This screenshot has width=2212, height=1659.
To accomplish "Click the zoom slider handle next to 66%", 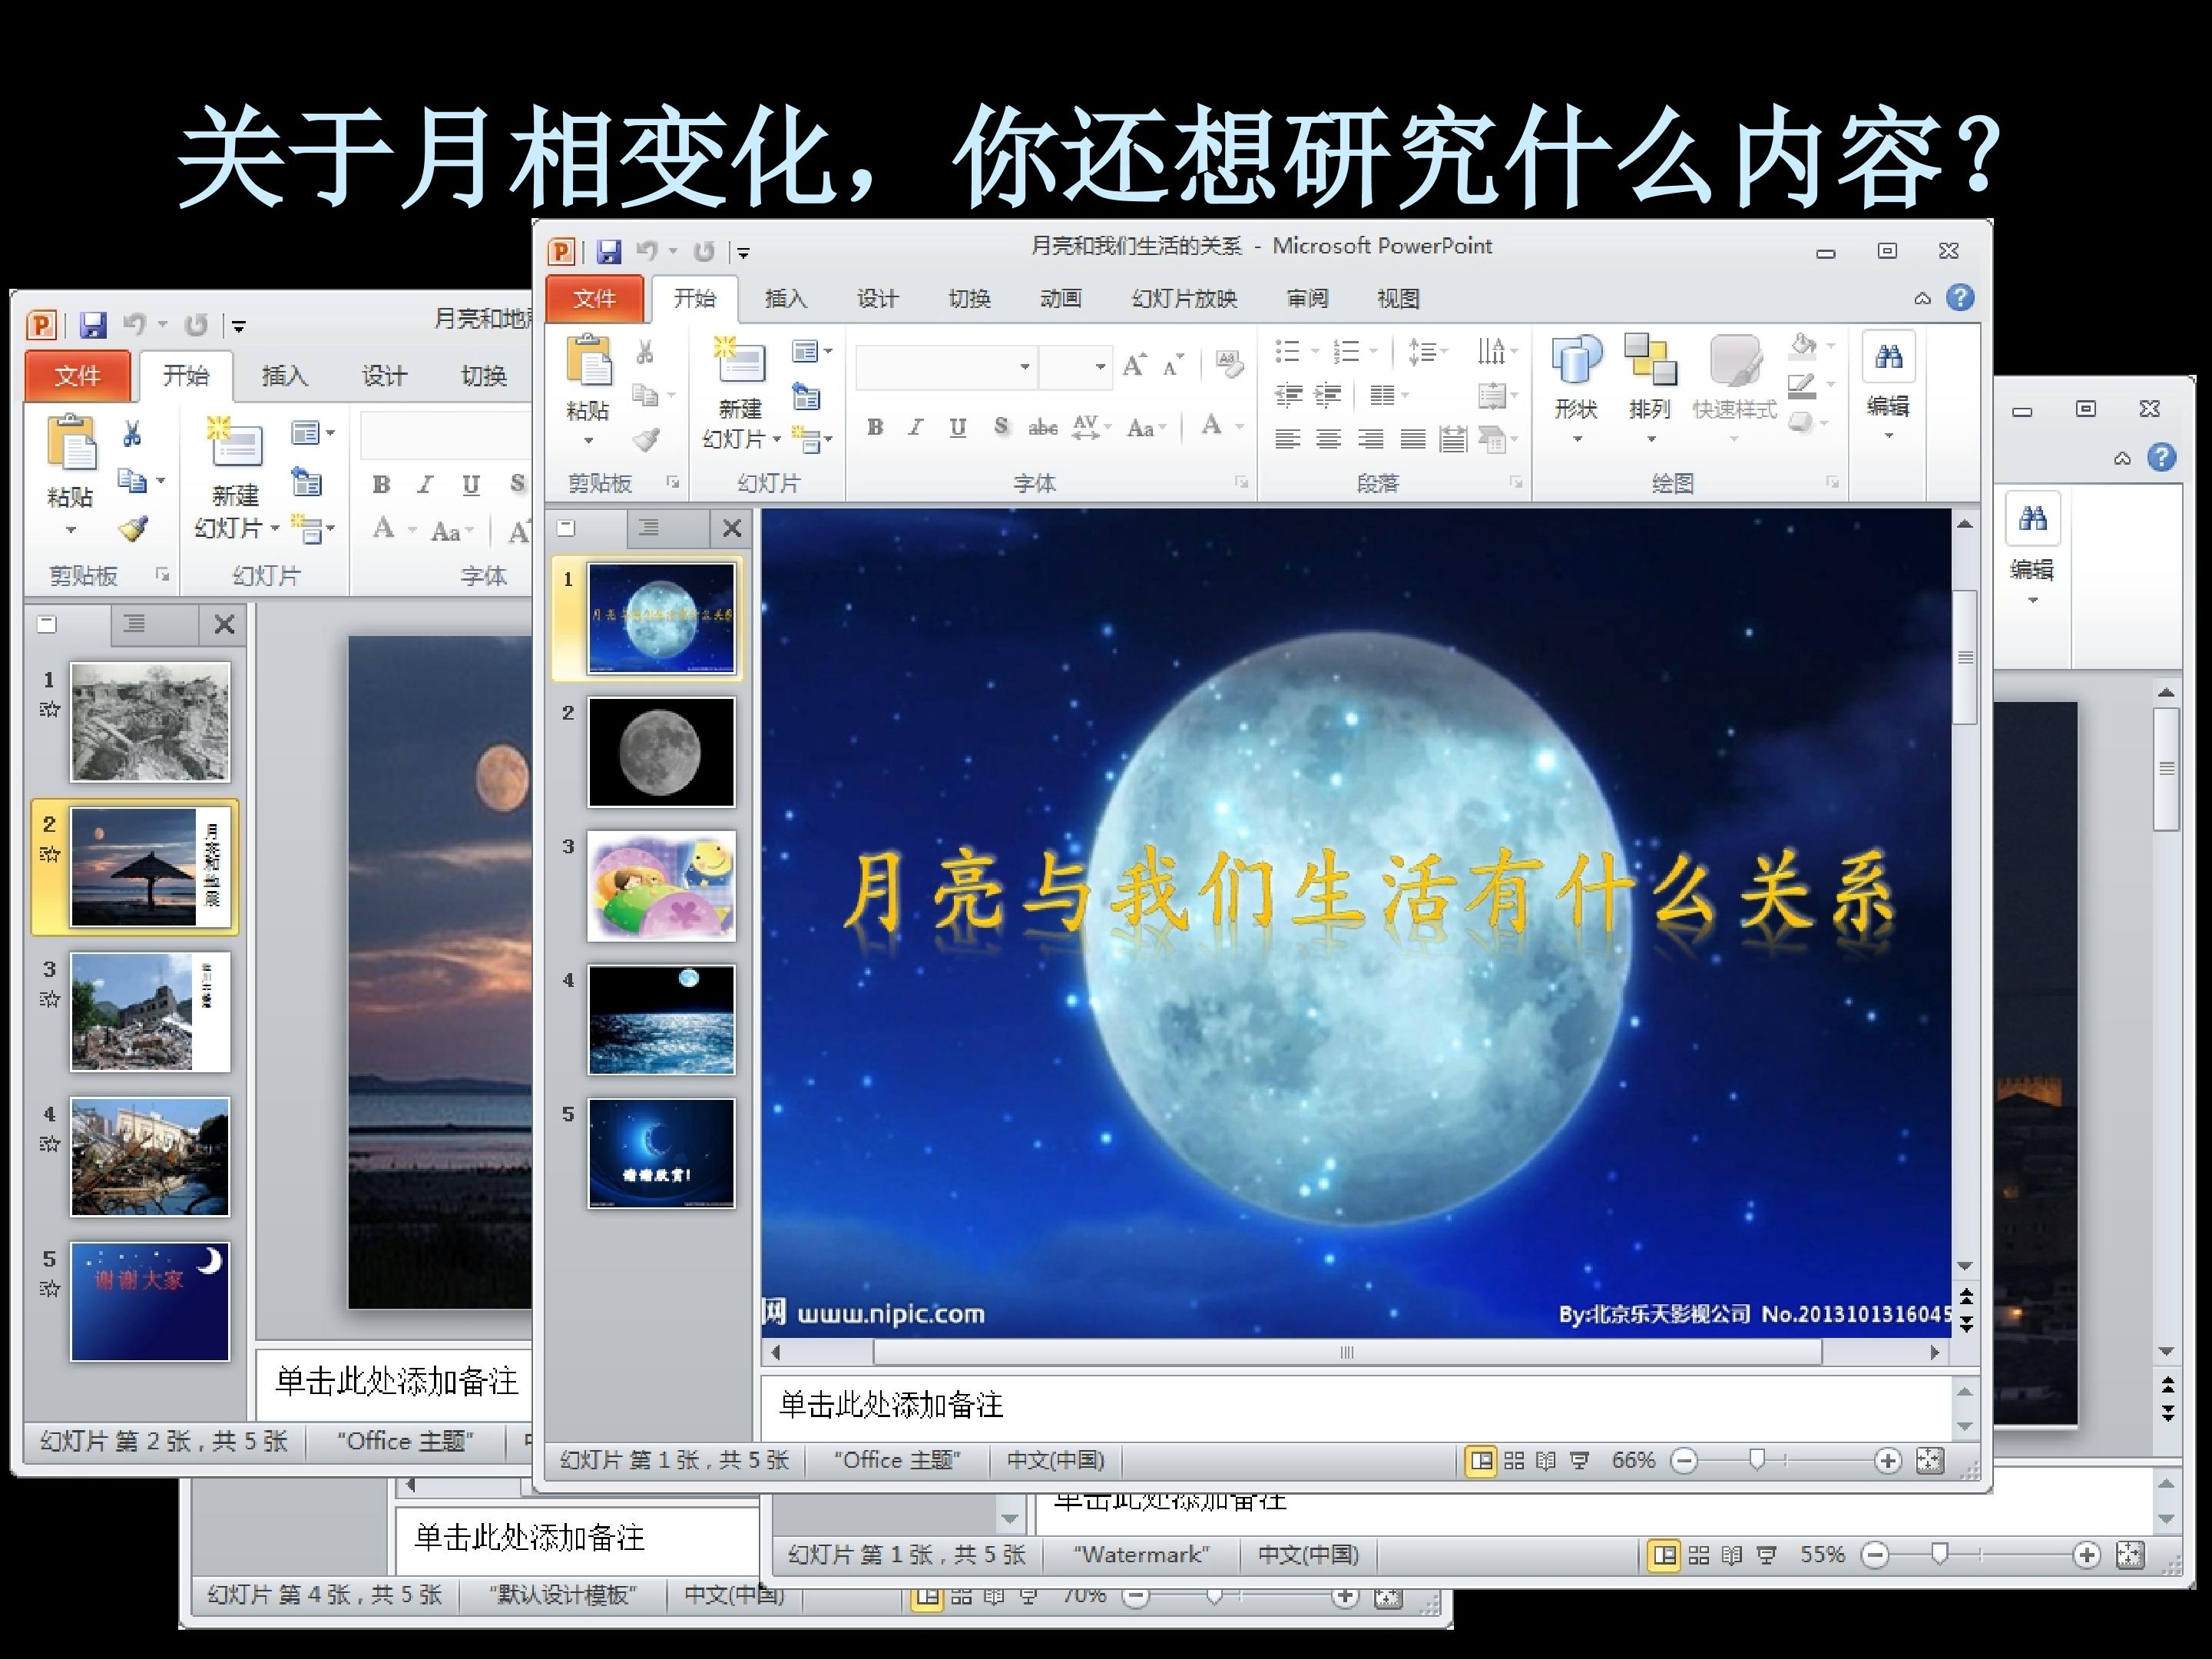I will pos(1757,1461).
